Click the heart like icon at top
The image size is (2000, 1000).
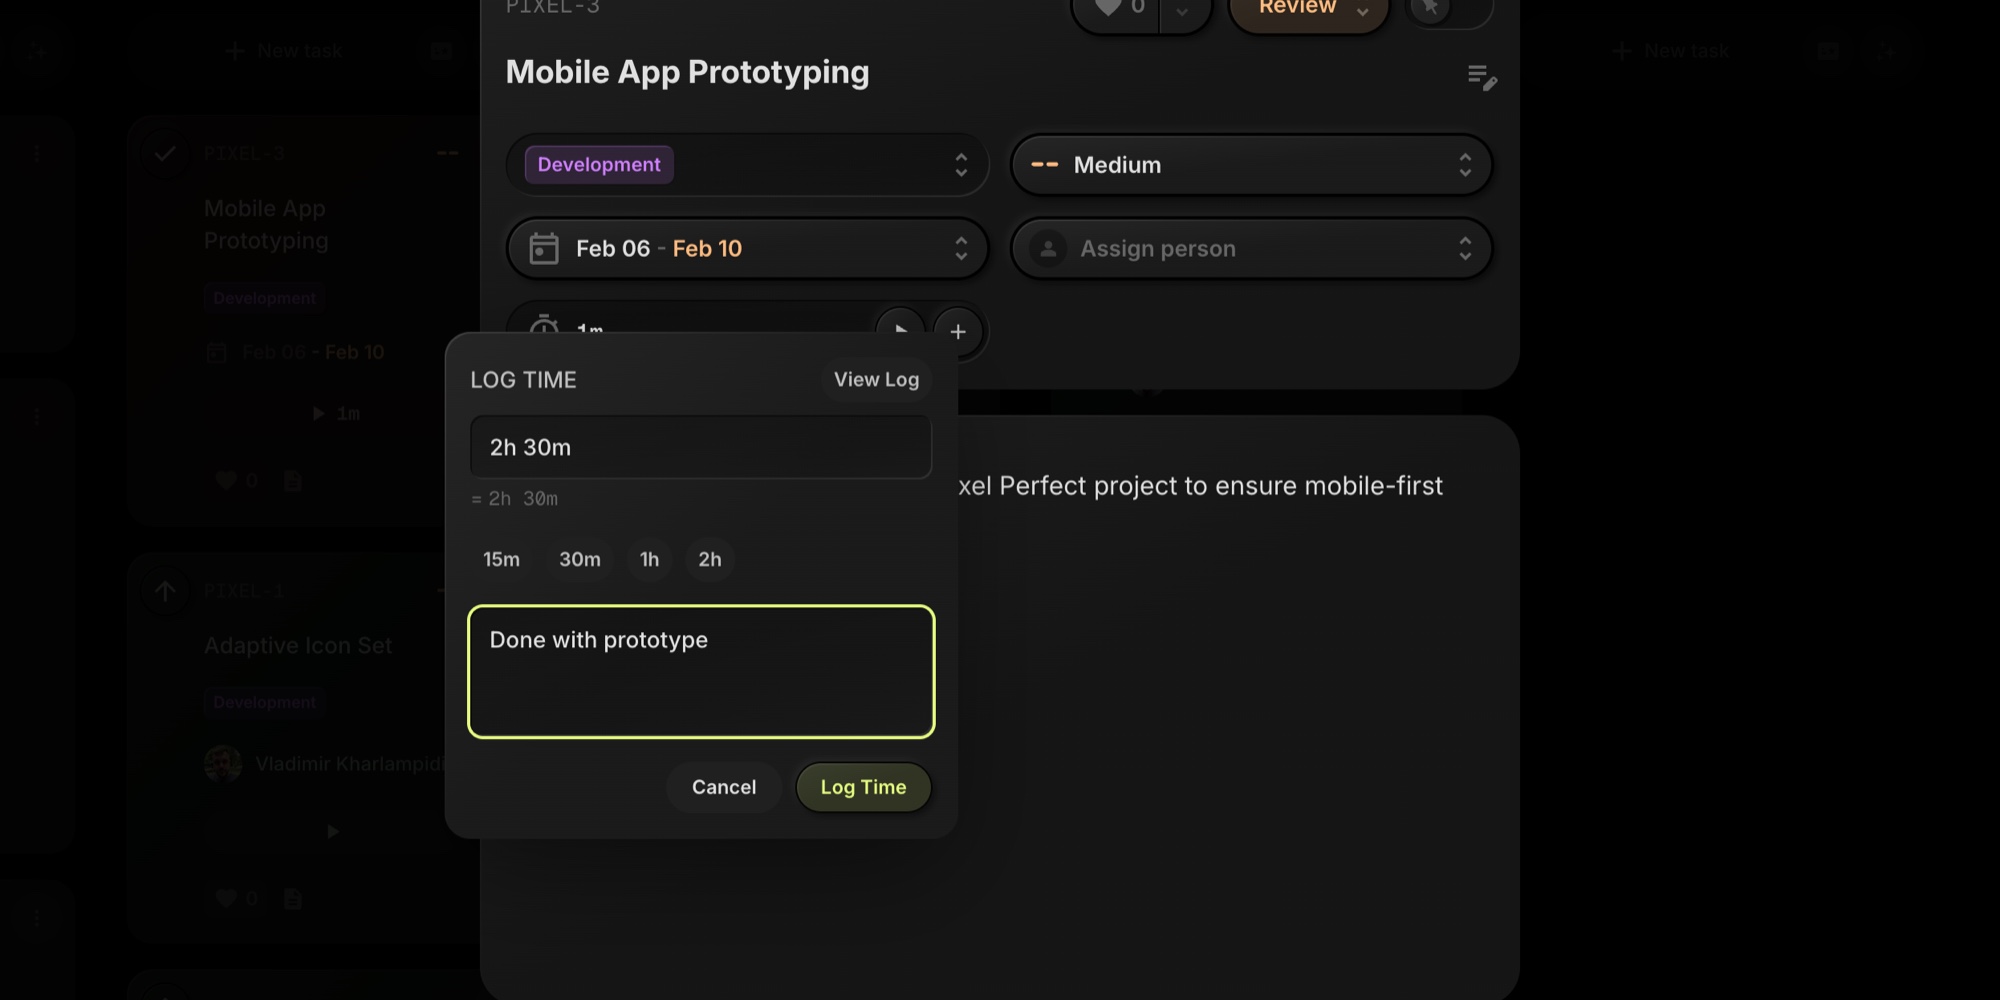coord(1108,8)
